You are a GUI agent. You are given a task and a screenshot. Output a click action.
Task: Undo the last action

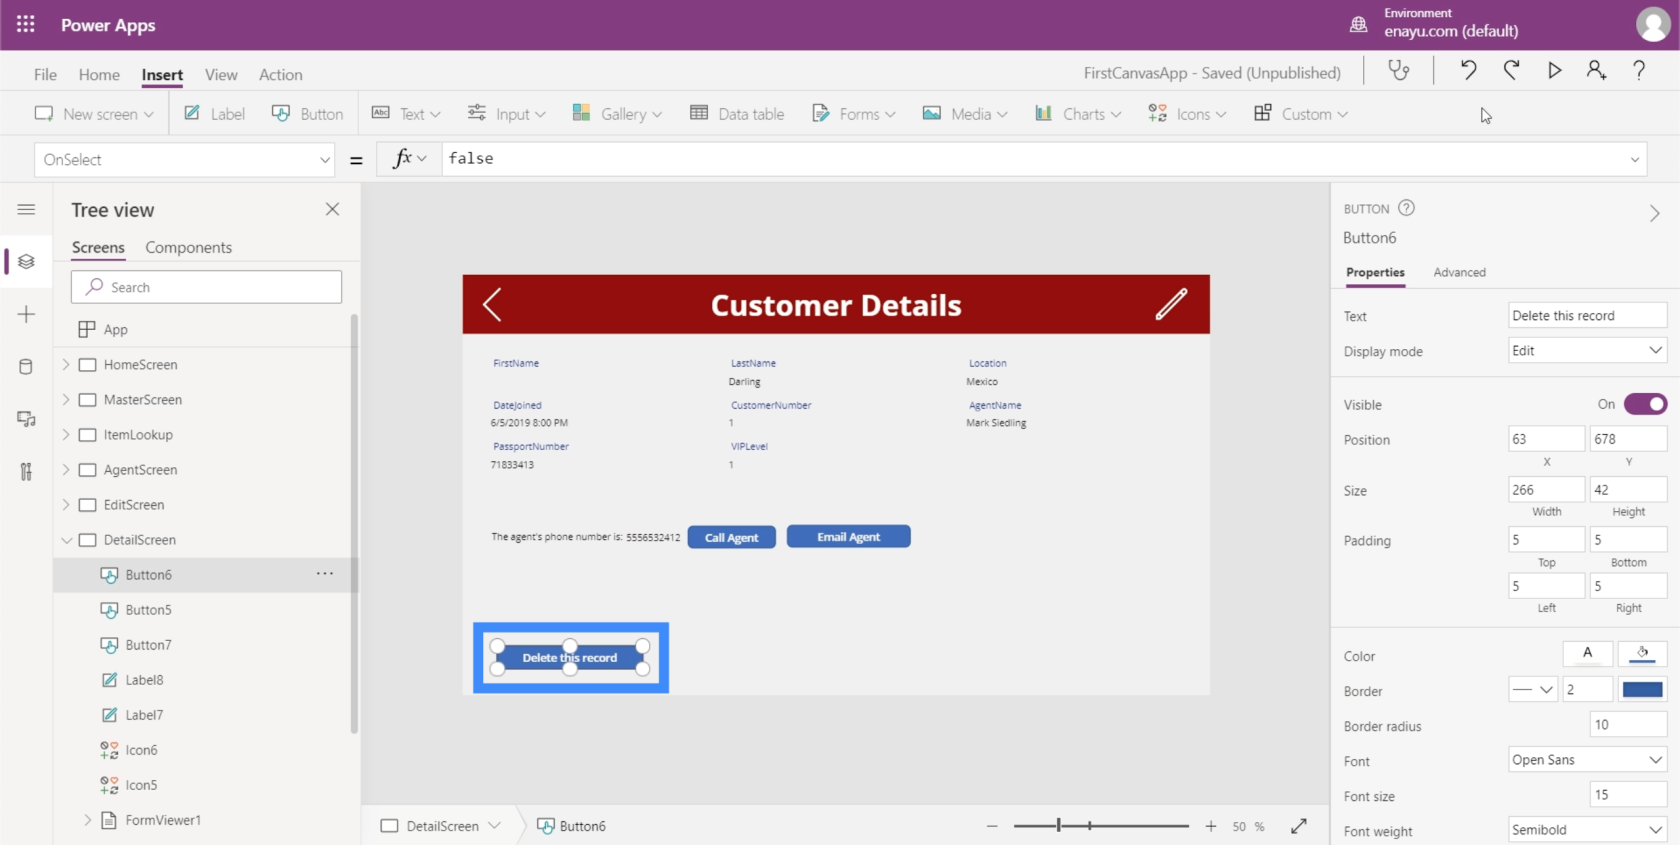1468,70
